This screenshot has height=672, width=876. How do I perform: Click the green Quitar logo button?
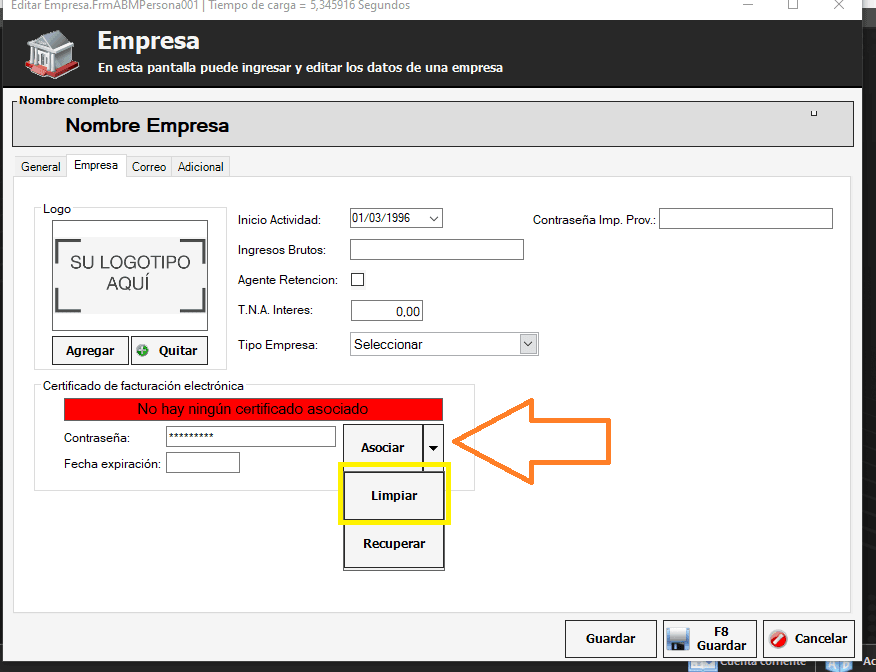click(x=169, y=351)
